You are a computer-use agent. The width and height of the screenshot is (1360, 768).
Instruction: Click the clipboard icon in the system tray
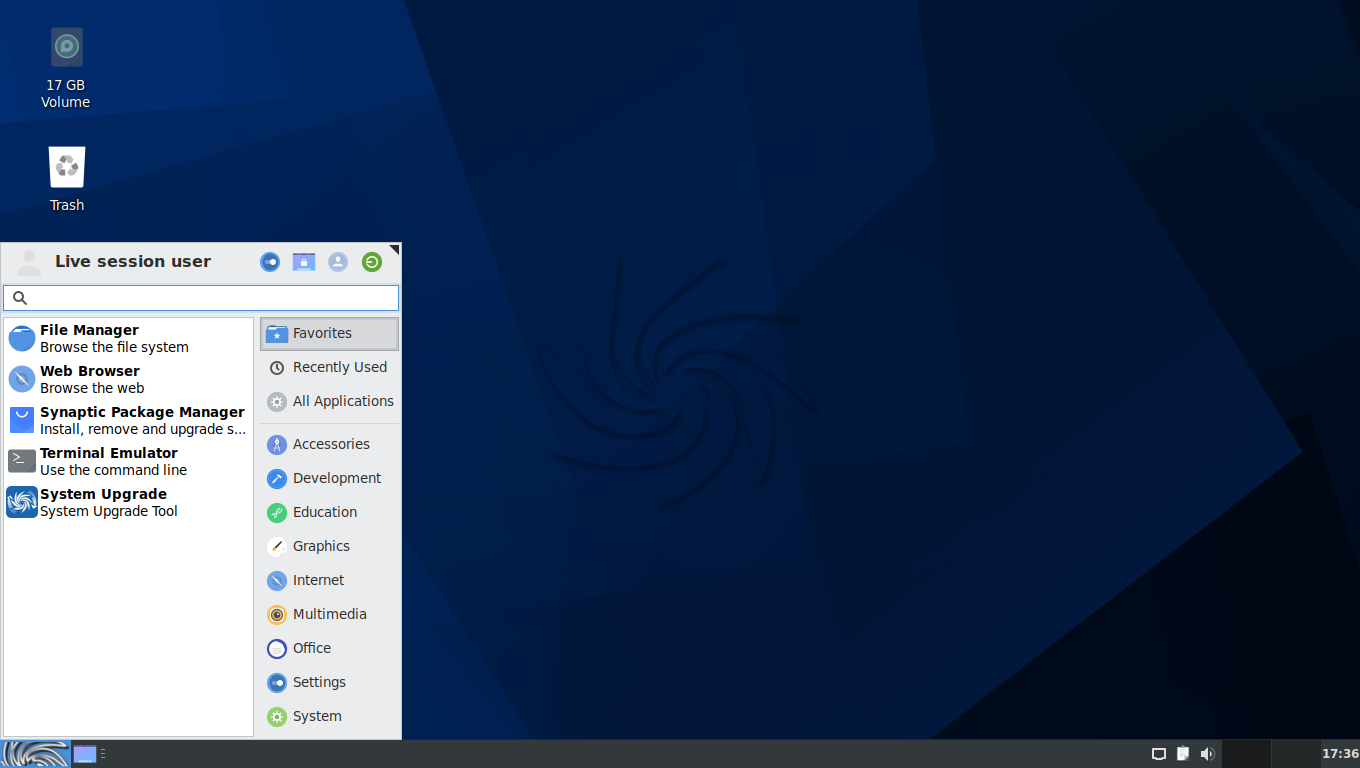tap(1183, 754)
